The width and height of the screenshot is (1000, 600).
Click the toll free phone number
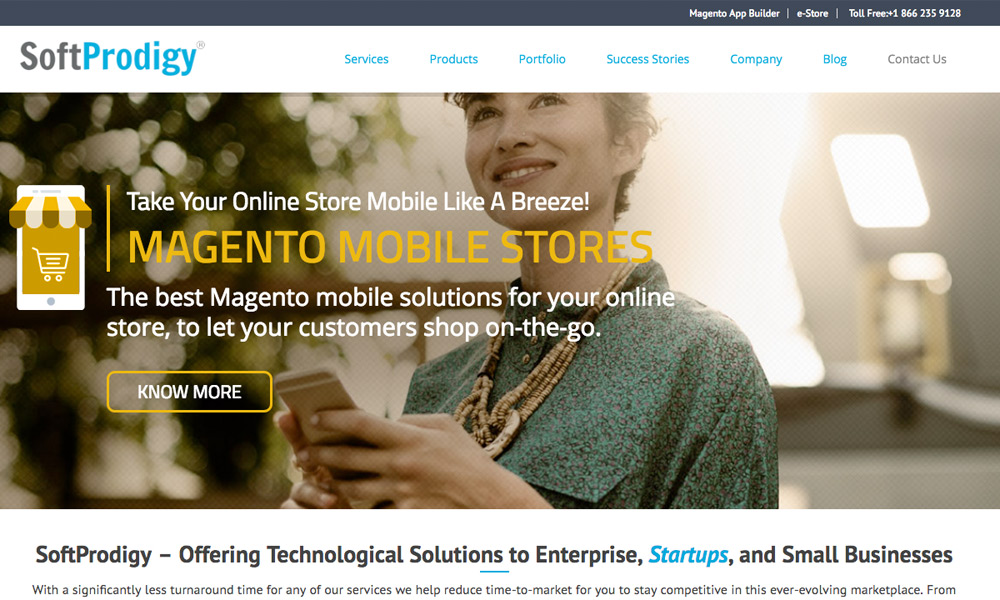pos(904,13)
